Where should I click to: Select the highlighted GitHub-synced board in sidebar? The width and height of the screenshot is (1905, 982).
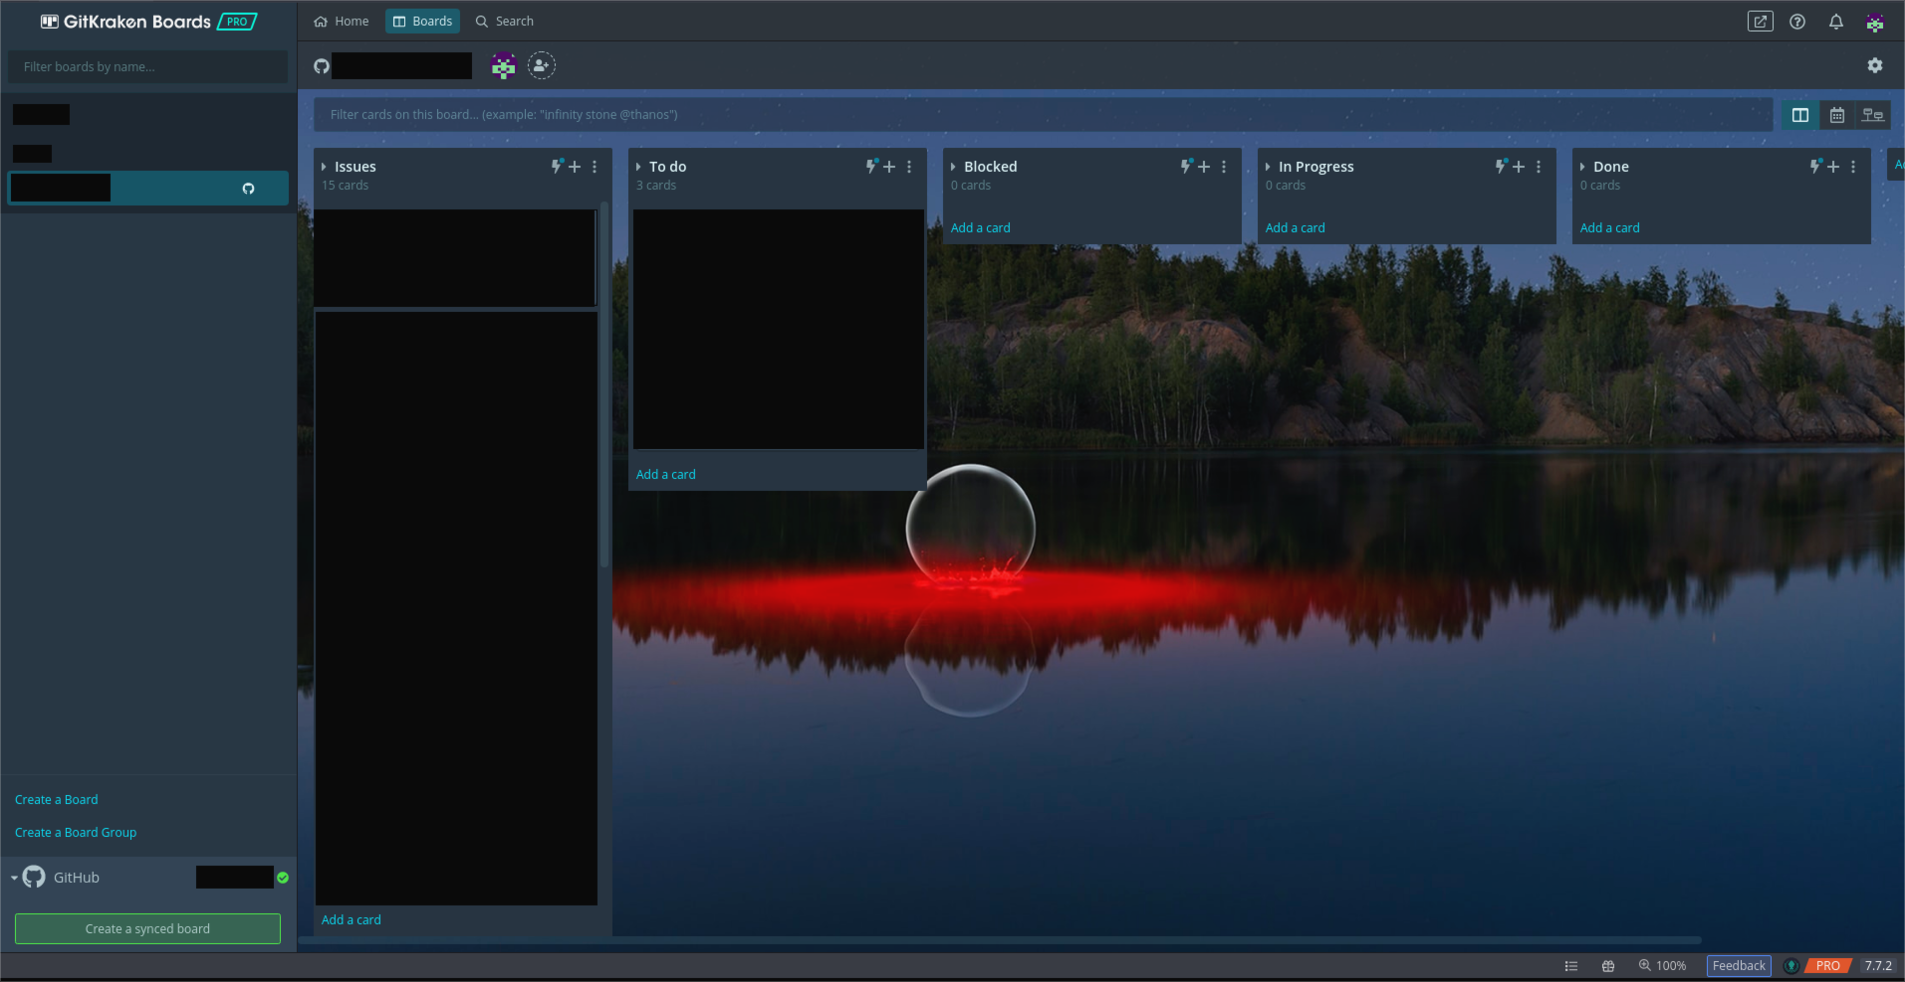148,188
